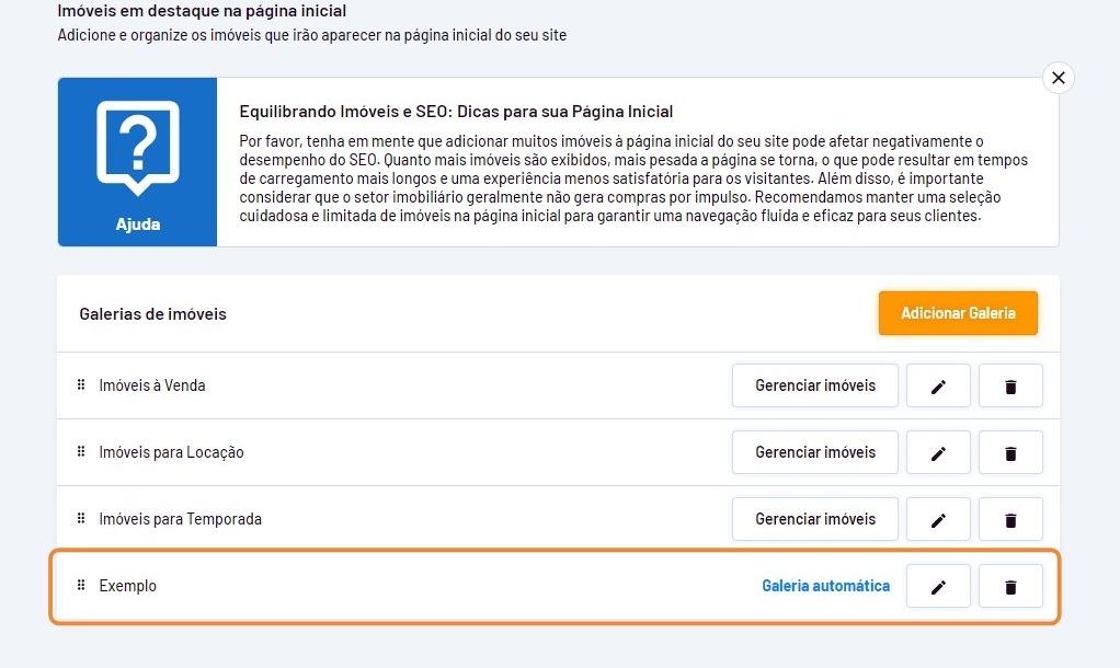Click drag handle for Imóveis para Temporada
The width and height of the screenshot is (1120, 668).
click(81, 519)
